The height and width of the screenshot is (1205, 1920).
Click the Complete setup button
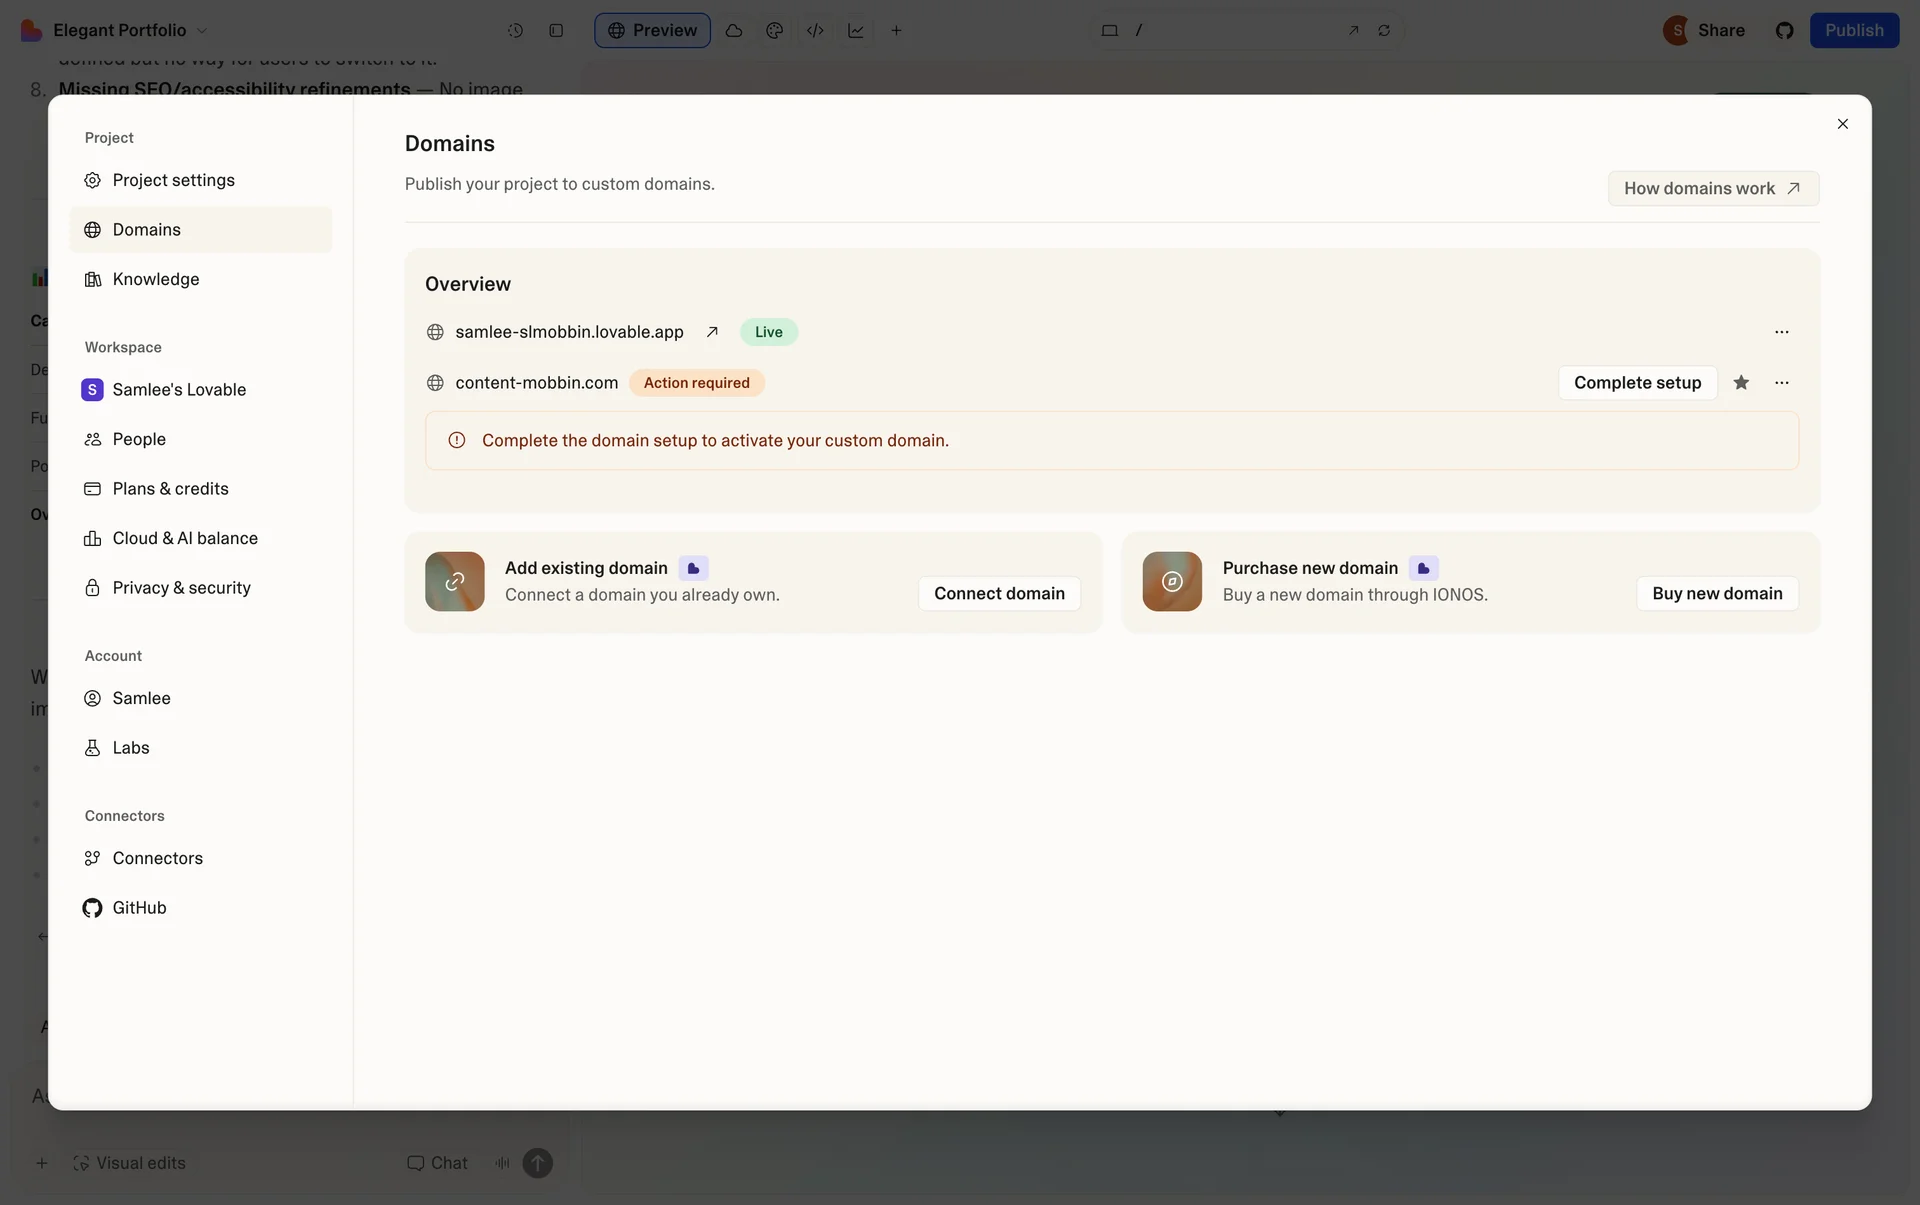[1637, 383]
